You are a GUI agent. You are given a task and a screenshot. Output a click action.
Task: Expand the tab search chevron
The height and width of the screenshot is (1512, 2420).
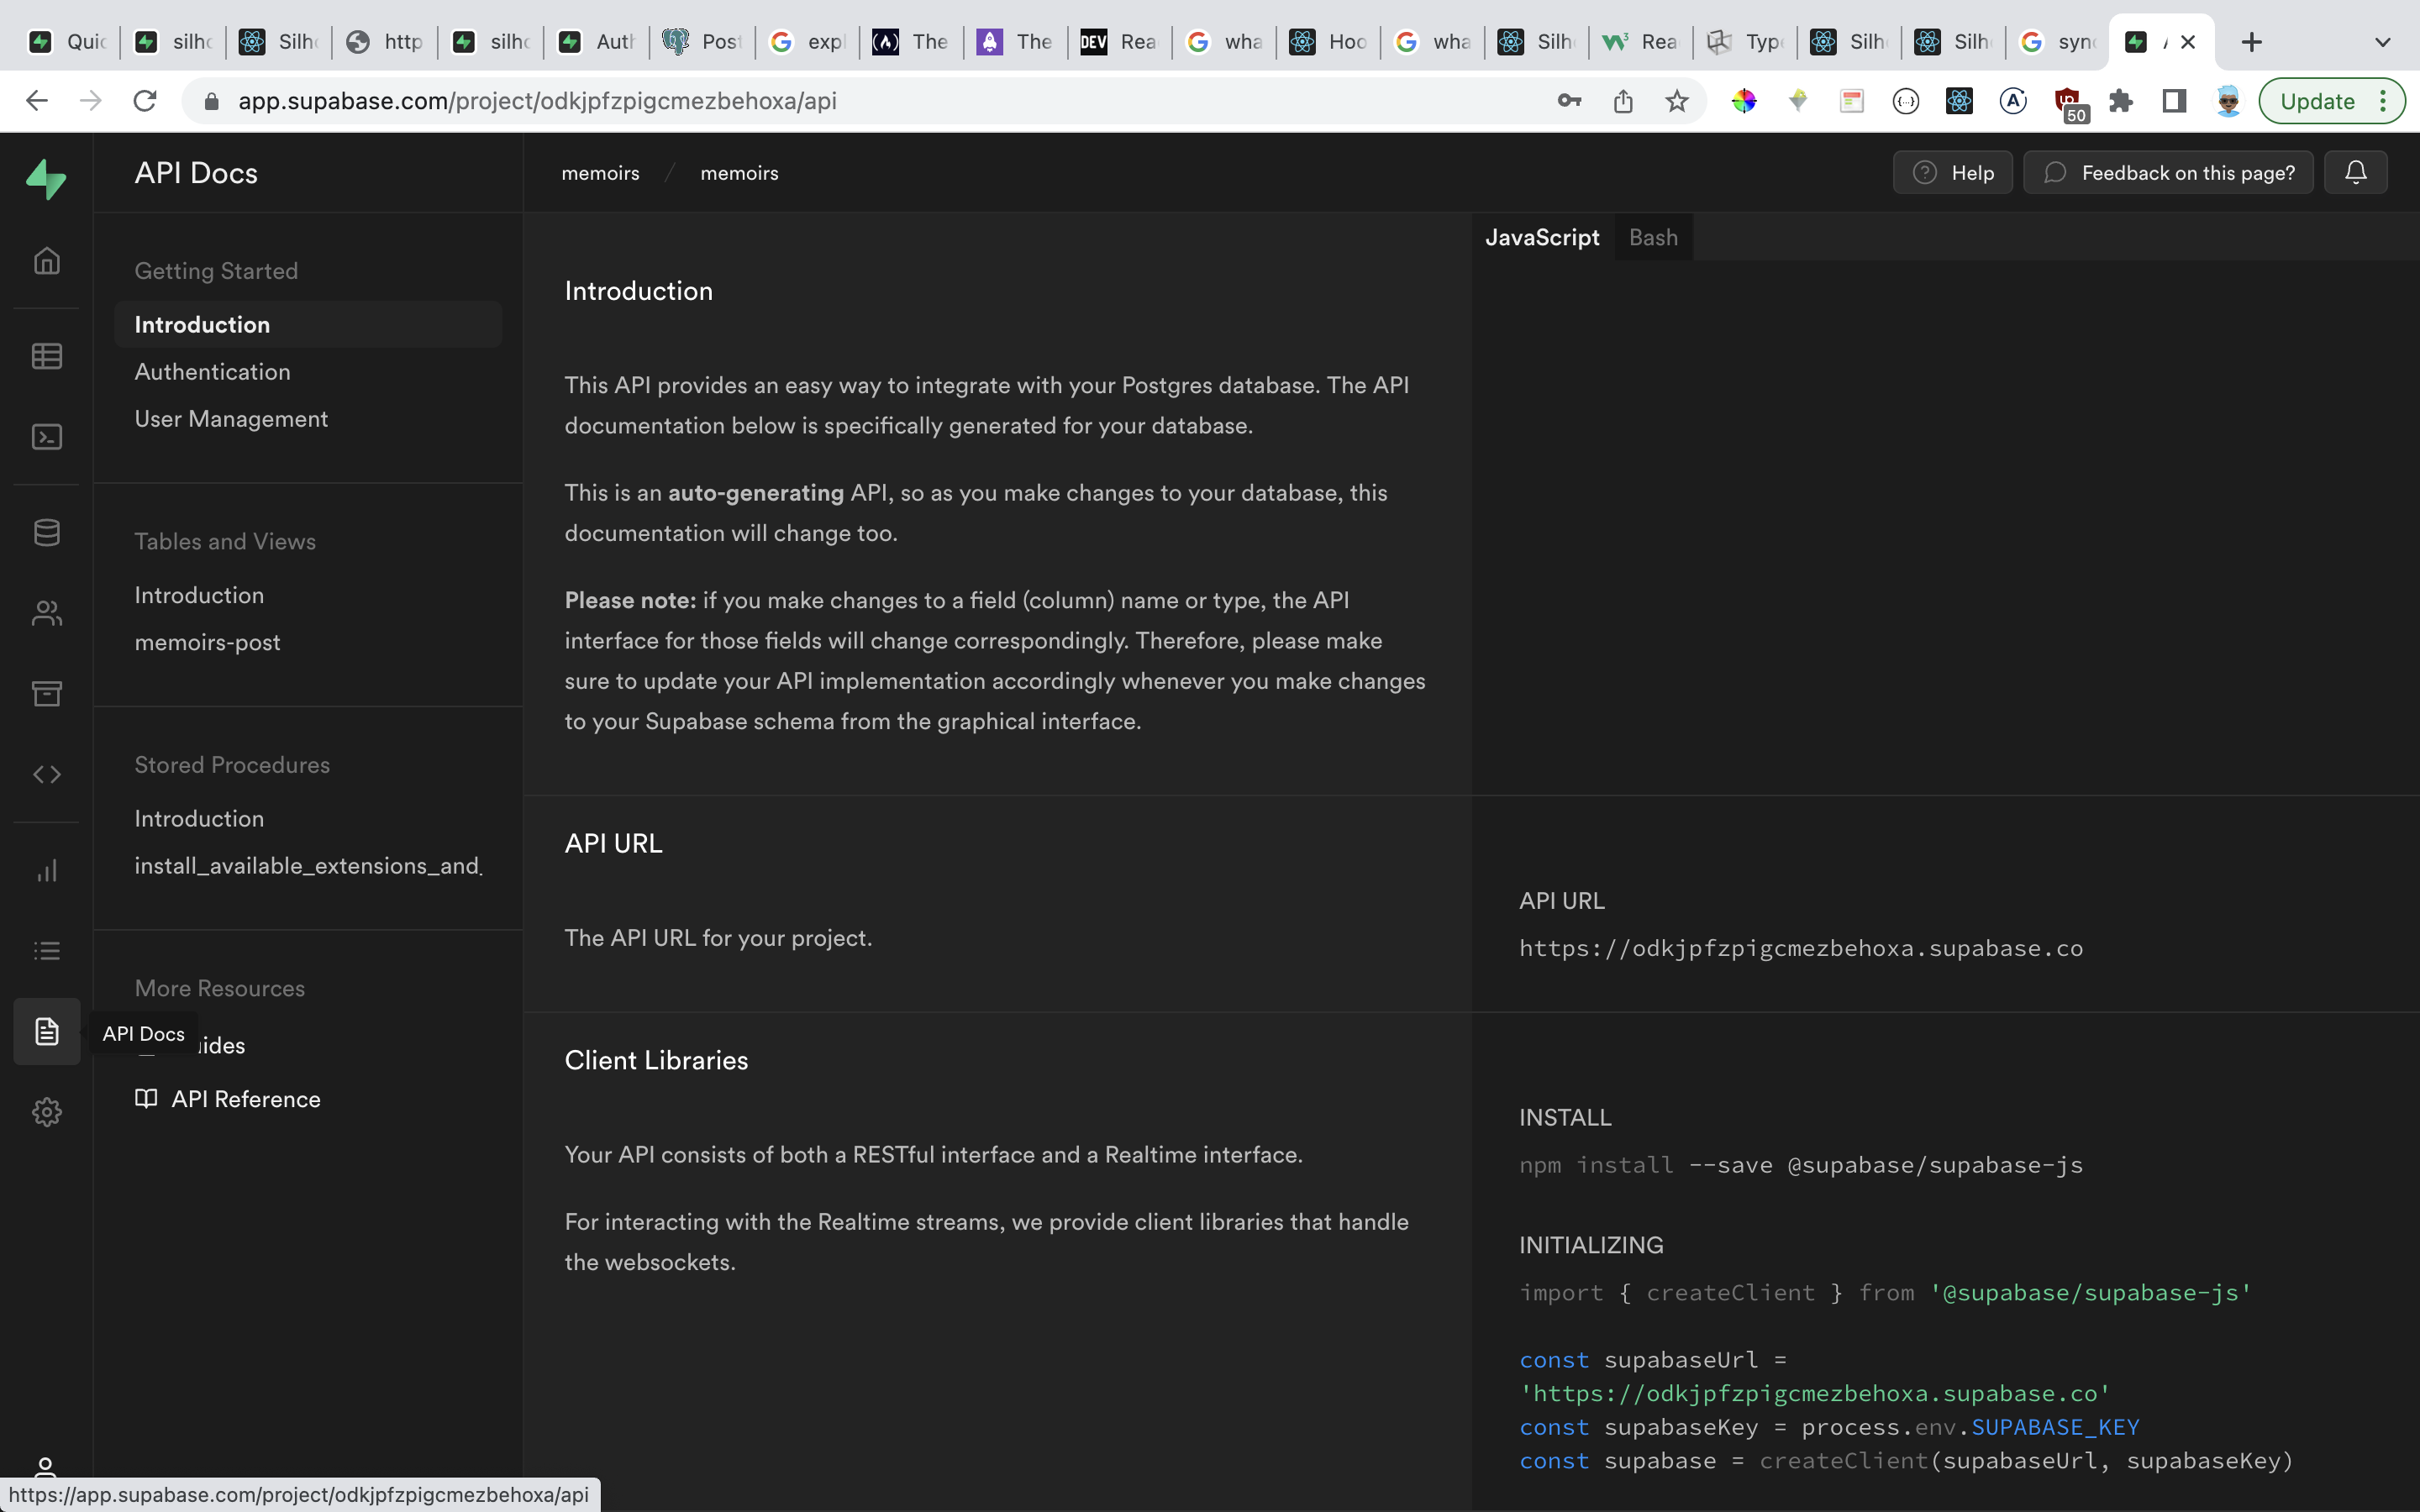click(2383, 42)
